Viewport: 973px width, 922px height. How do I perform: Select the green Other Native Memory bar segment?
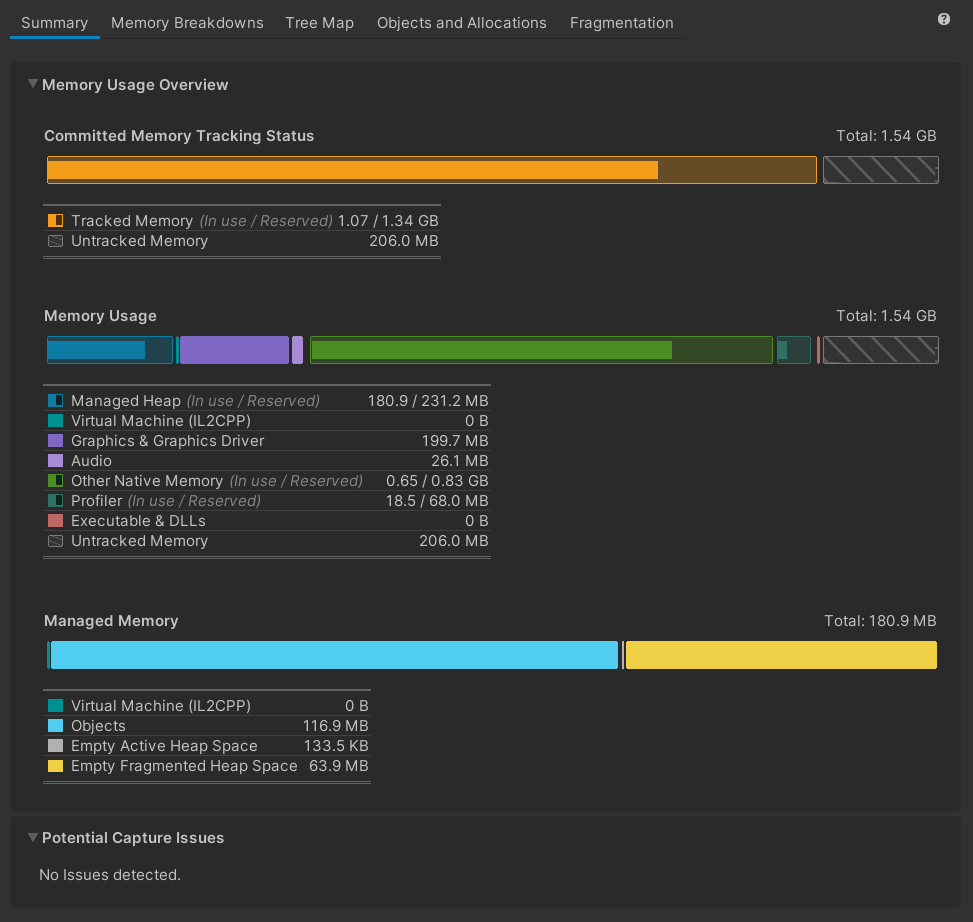point(490,350)
